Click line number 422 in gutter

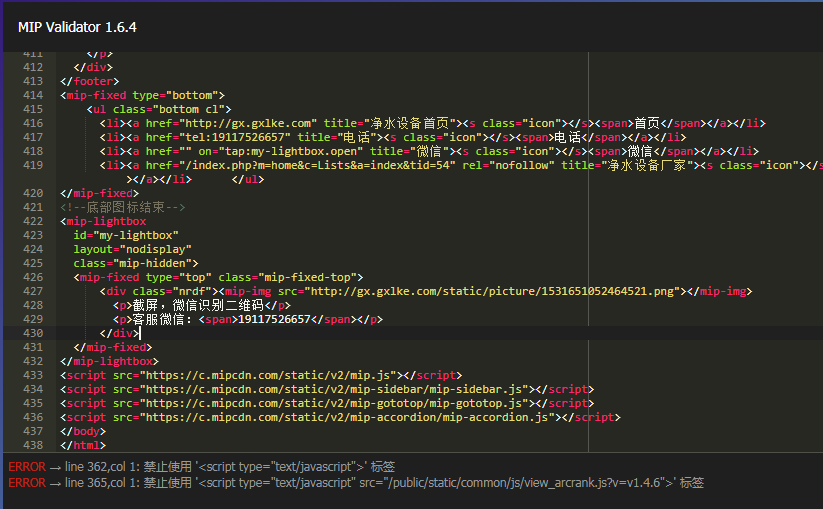(x=33, y=221)
